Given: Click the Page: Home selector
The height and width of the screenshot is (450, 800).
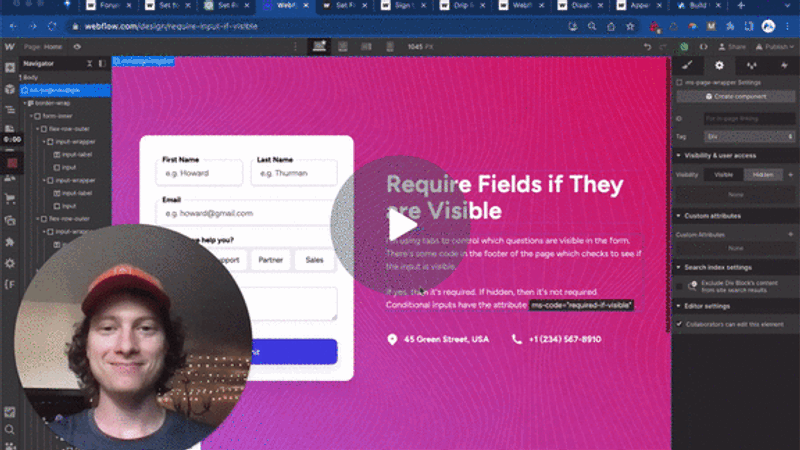Looking at the screenshot, I should tap(43, 46).
